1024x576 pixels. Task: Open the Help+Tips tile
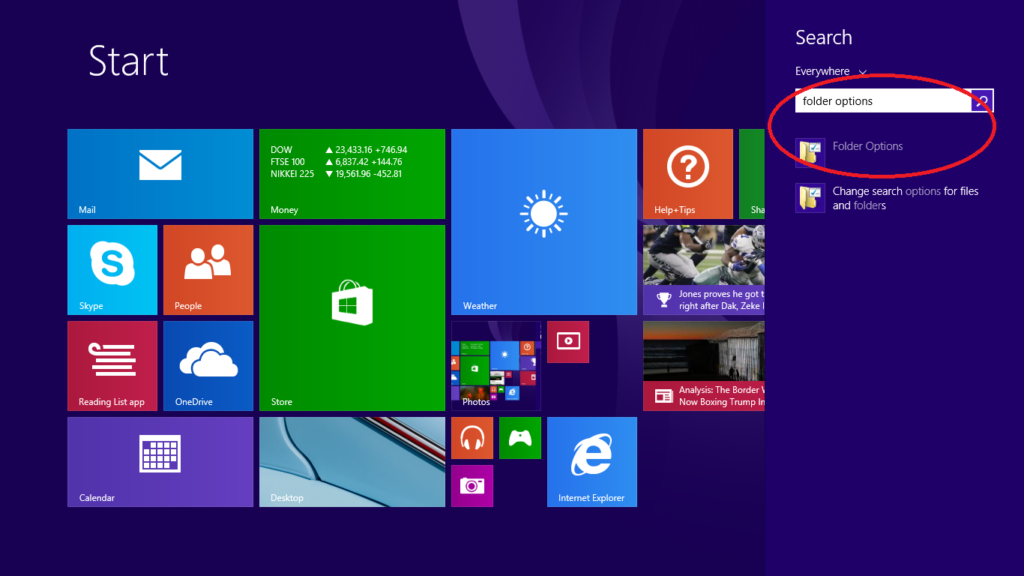(688, 174)
